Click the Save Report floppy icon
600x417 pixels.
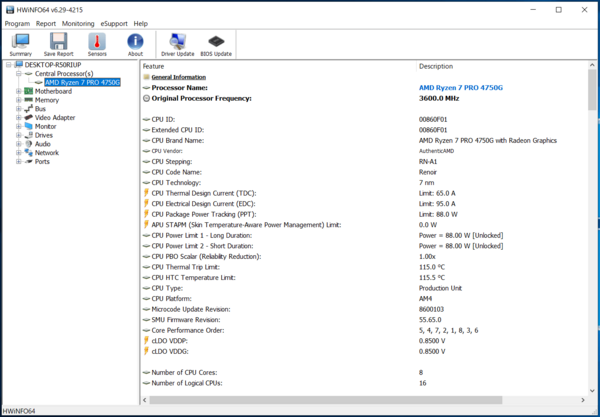coord(59,43)
